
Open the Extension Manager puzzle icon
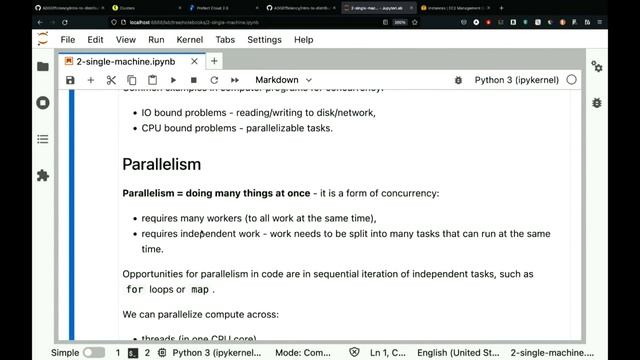tap(43, 176)
